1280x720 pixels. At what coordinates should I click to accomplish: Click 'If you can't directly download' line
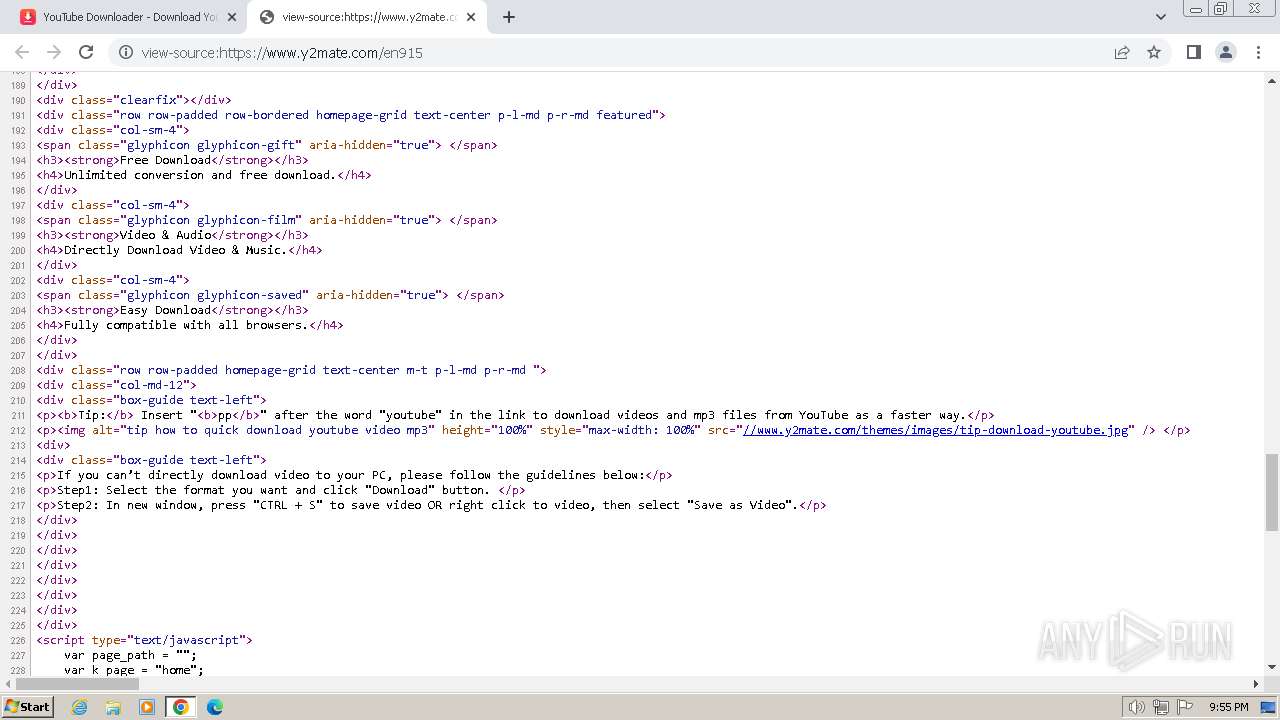coord(355,475)
